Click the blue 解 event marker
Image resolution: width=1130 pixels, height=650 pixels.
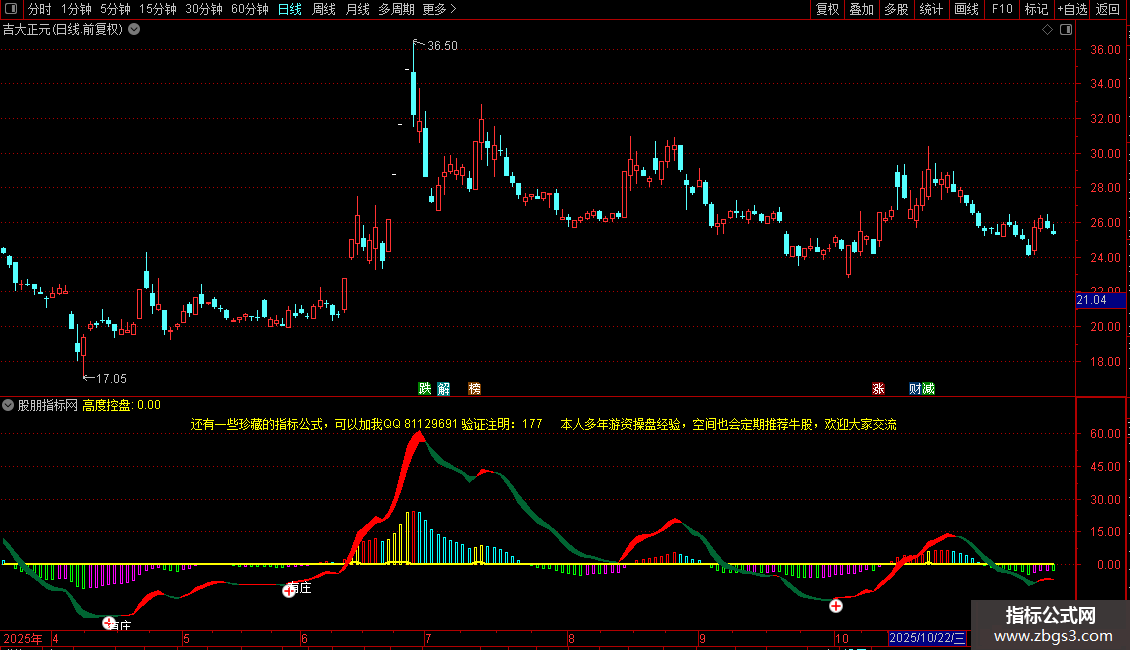pyautogui.click(x=443, y=389)
